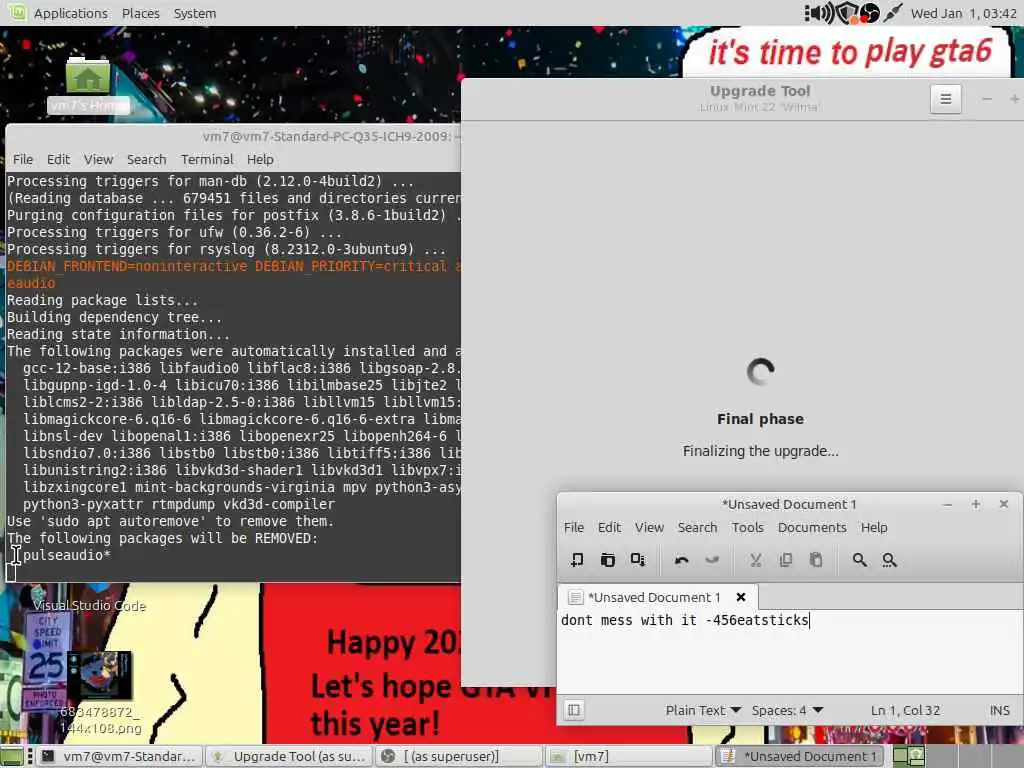
Task: Open the terminal Edit menu
Action: pyautogui.click(x=58, y=159)
